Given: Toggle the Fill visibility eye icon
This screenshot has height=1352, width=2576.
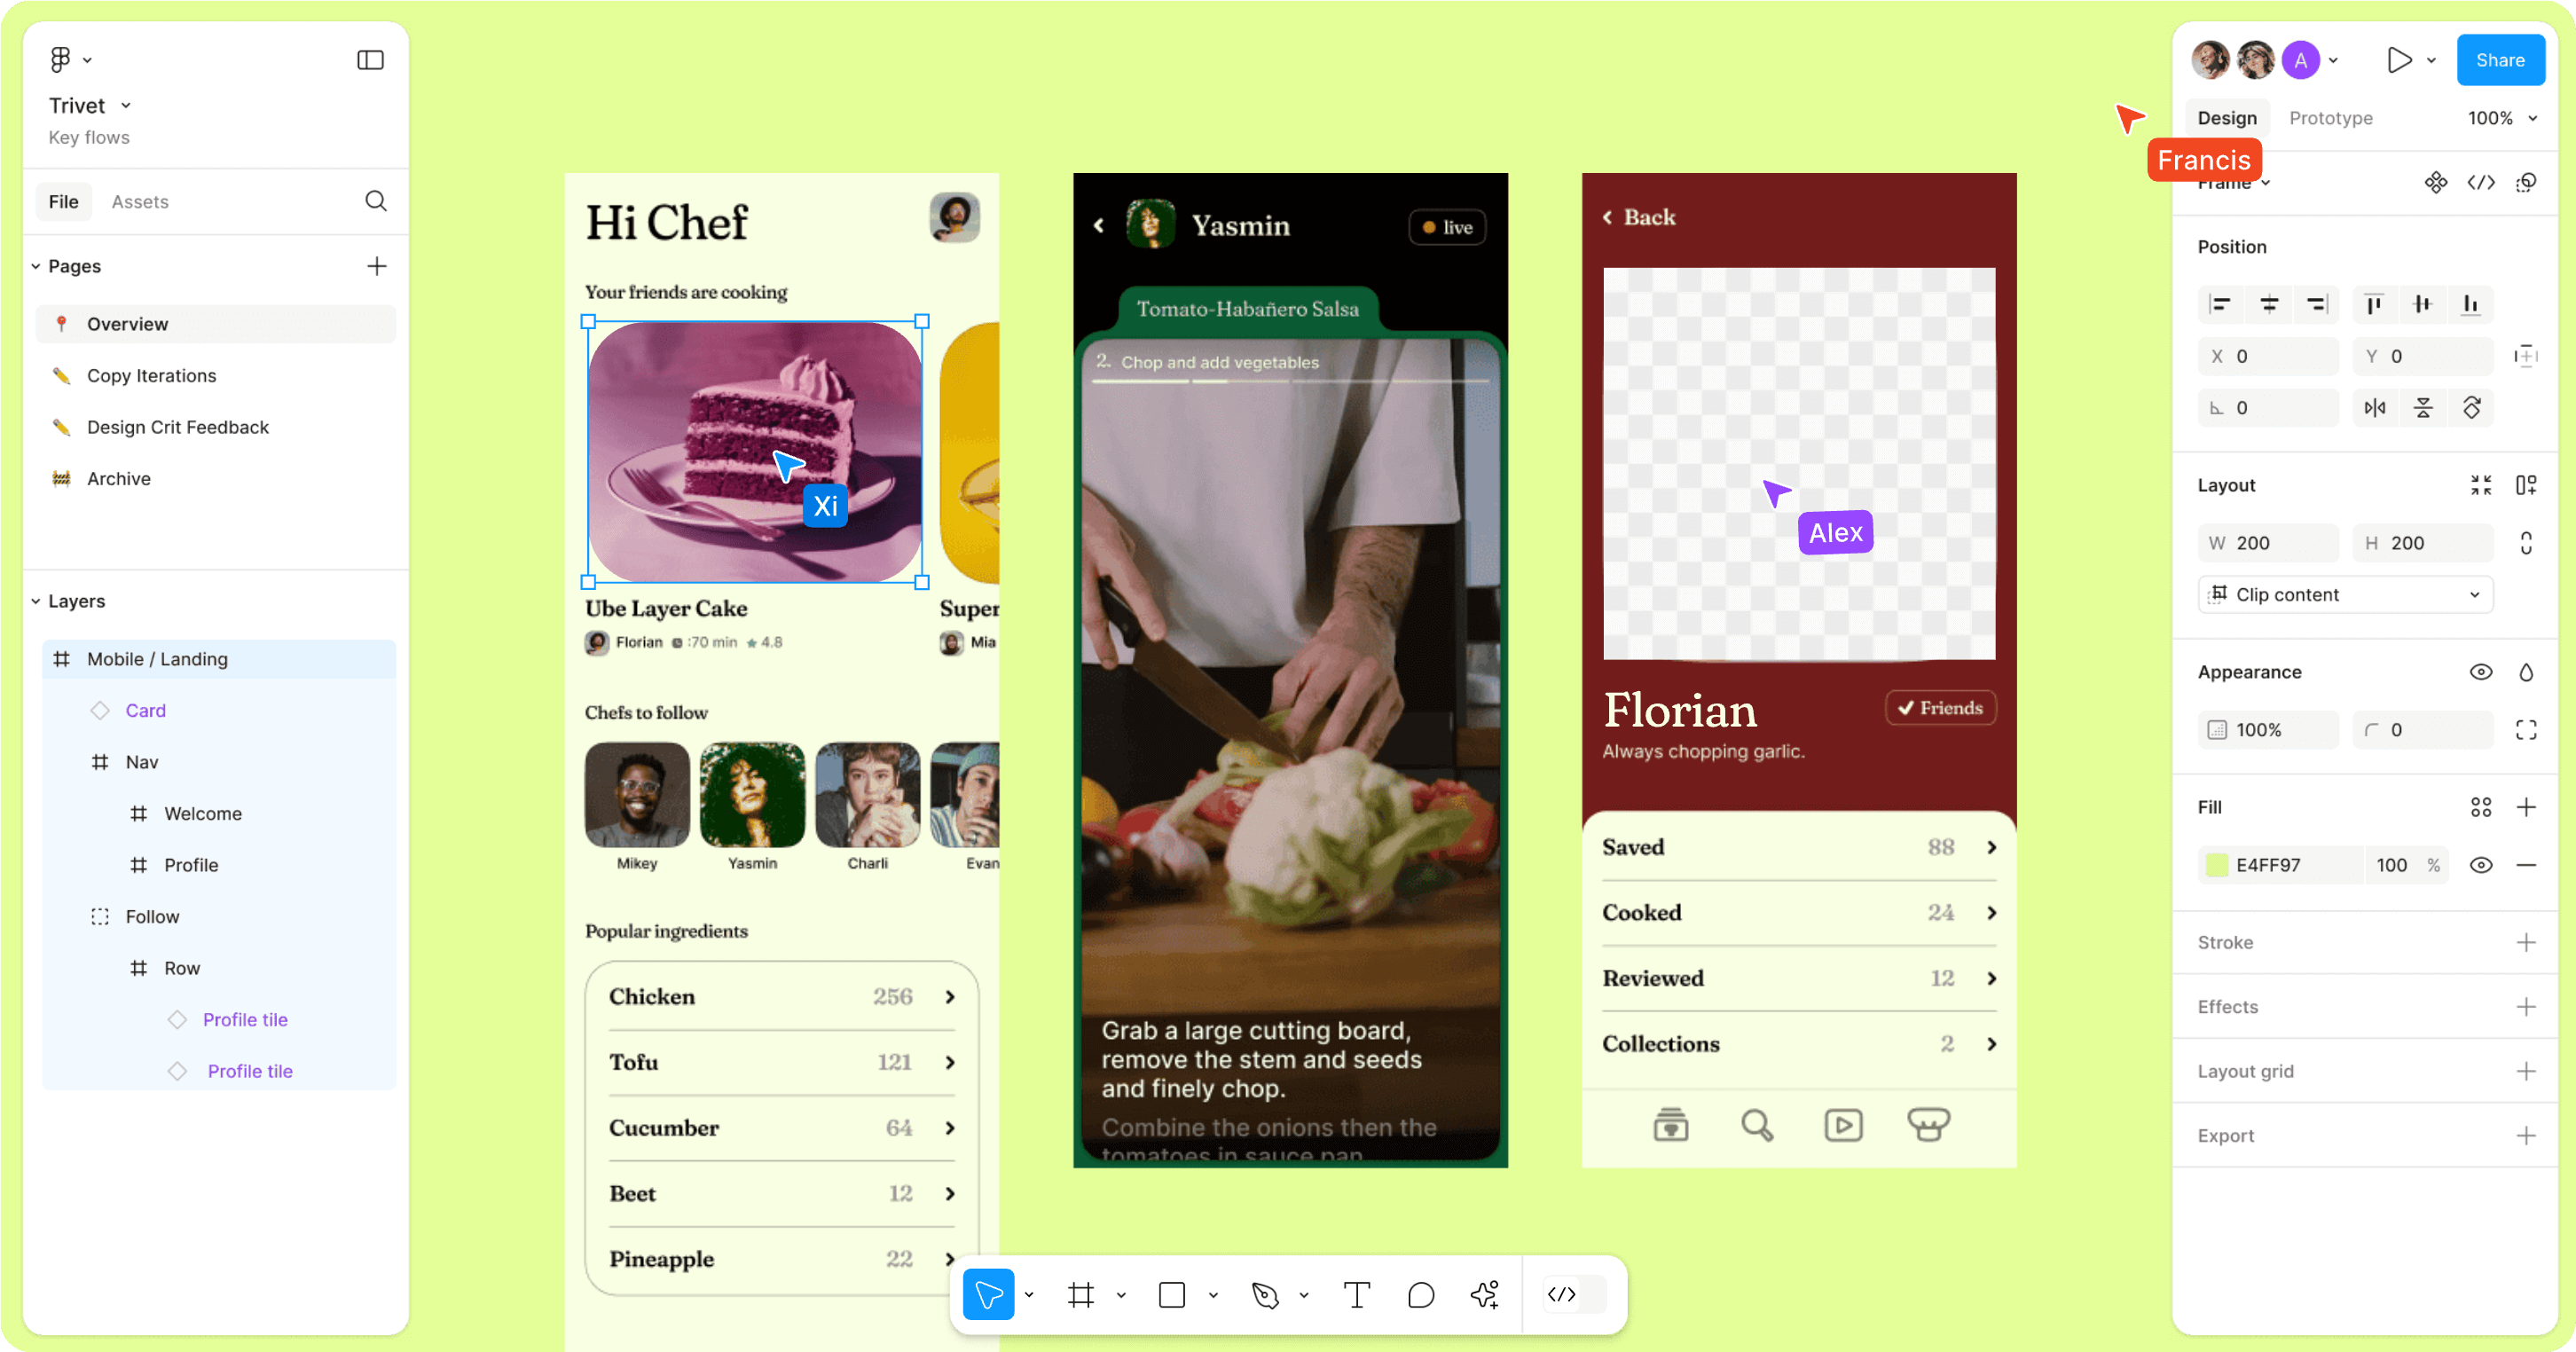Looking at the screenshot, I should tap(2479, 864).
